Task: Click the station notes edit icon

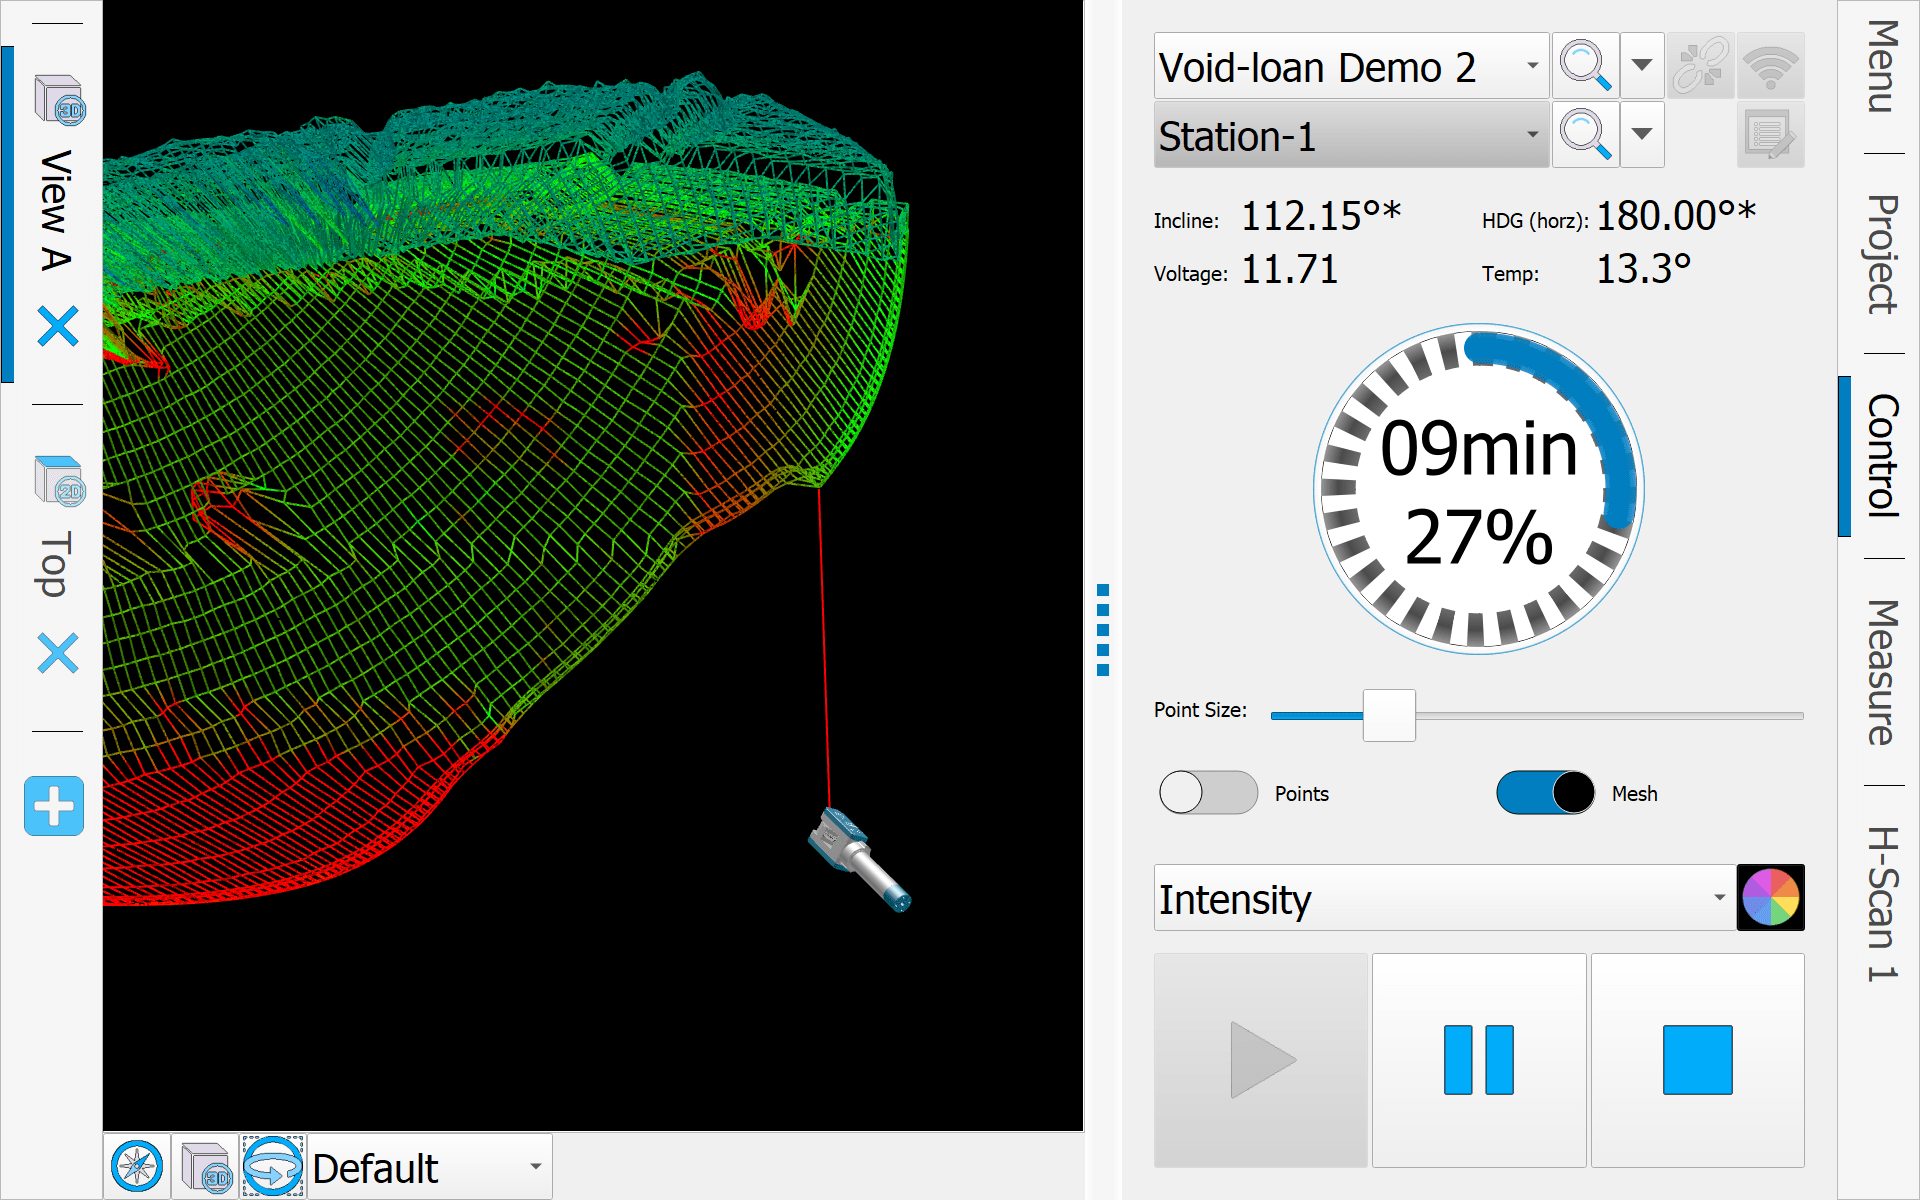Action: tap(1770, 135)
